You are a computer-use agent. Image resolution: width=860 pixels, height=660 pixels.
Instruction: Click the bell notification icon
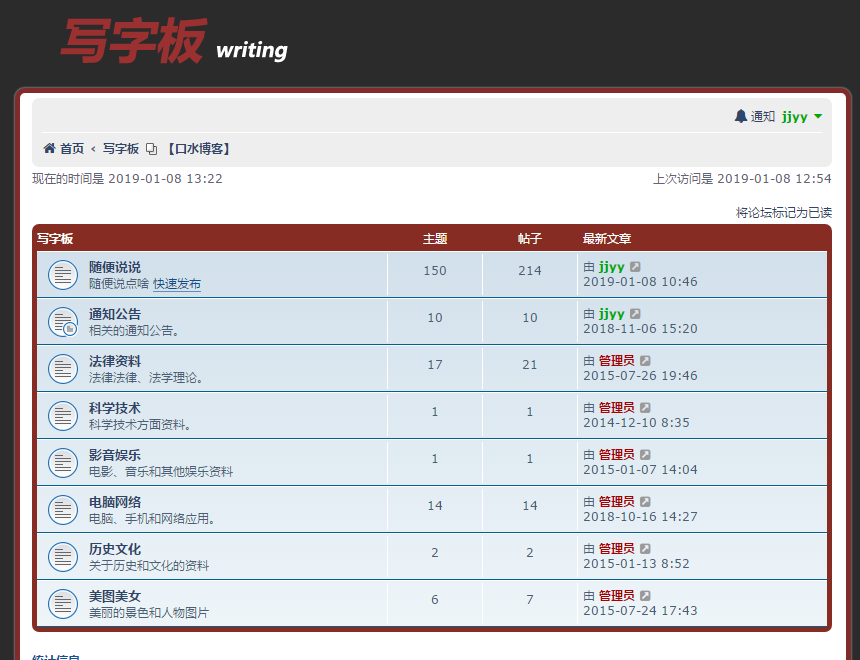pyautogui.click(x=741, y=117)
